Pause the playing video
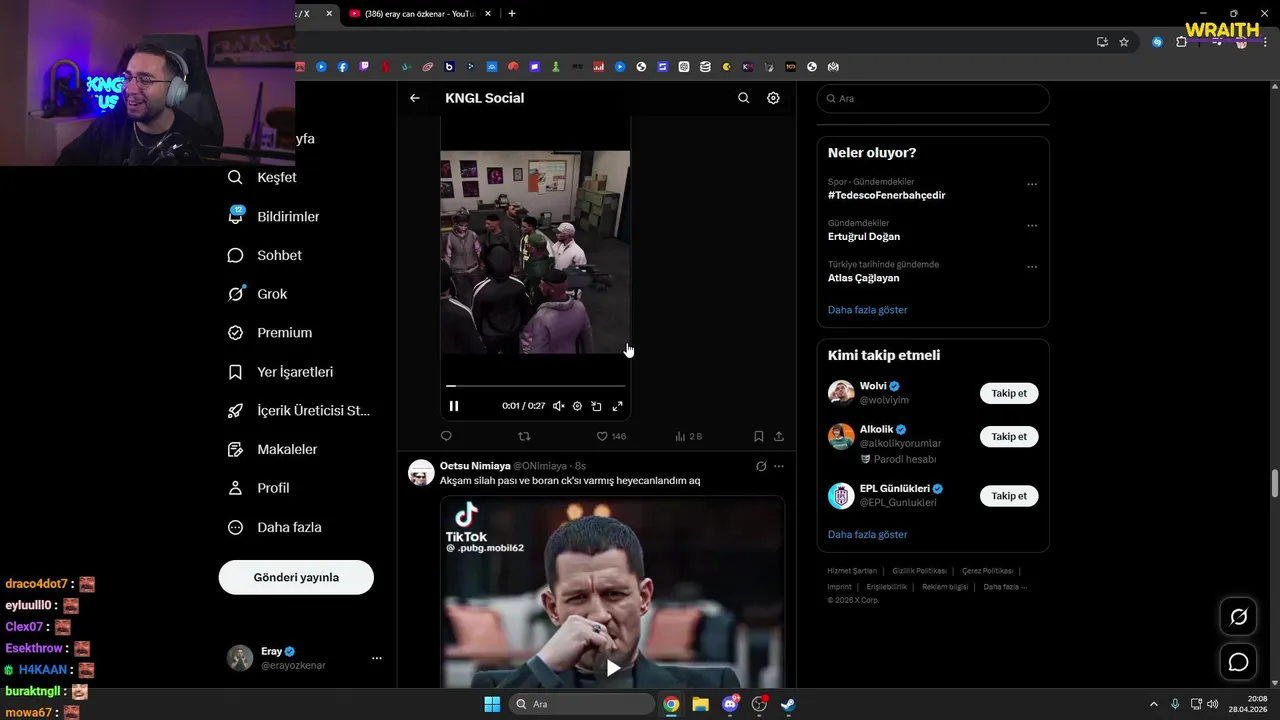Viewport: 1280px width, 720px height. pos(454,406)
